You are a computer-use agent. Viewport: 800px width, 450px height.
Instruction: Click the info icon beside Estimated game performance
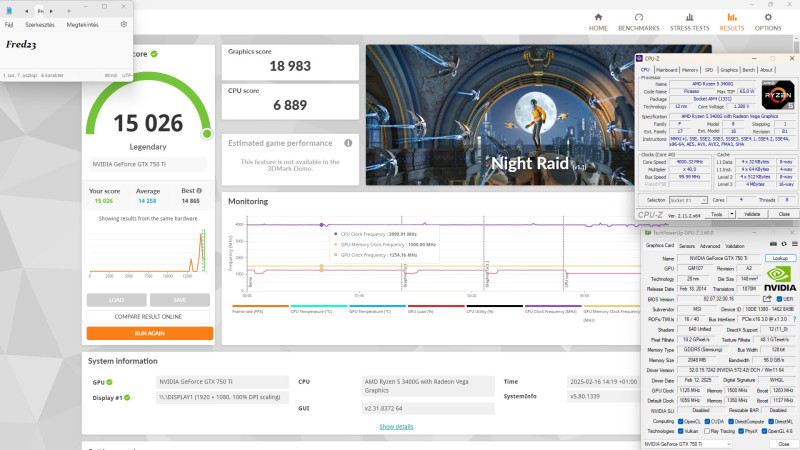[x=348, y=143]
